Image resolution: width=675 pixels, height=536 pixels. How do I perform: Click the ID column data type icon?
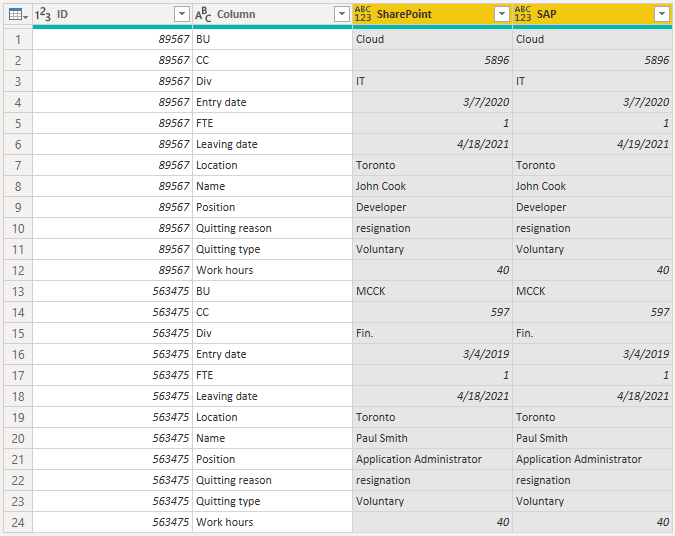click(43, 15)
